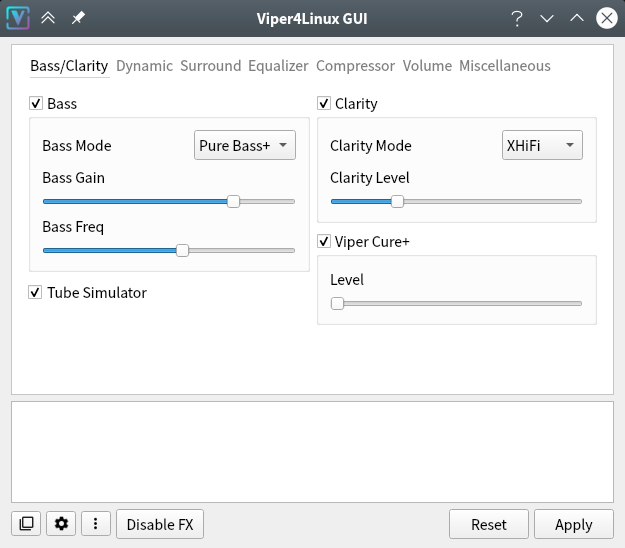Minimize window with the down chevron icon
Viewport: 625px width, 548px height.
(x=547, y=18)
